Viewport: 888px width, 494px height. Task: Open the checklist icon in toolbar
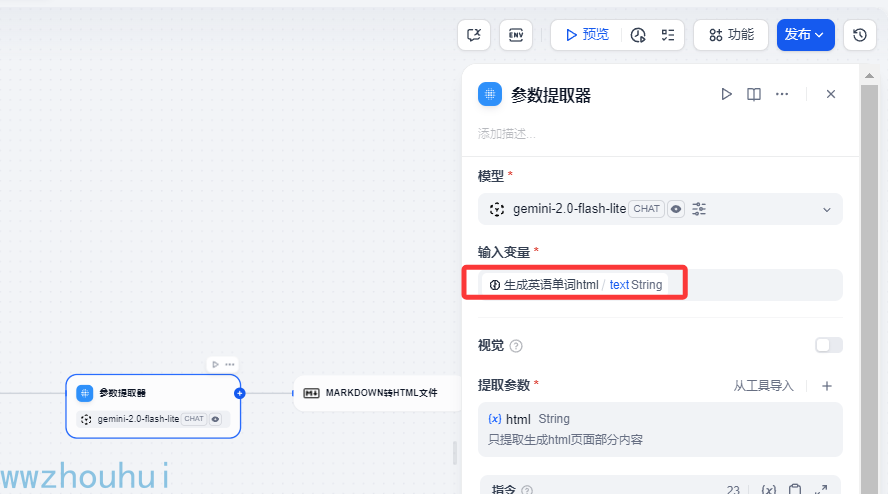668,35
